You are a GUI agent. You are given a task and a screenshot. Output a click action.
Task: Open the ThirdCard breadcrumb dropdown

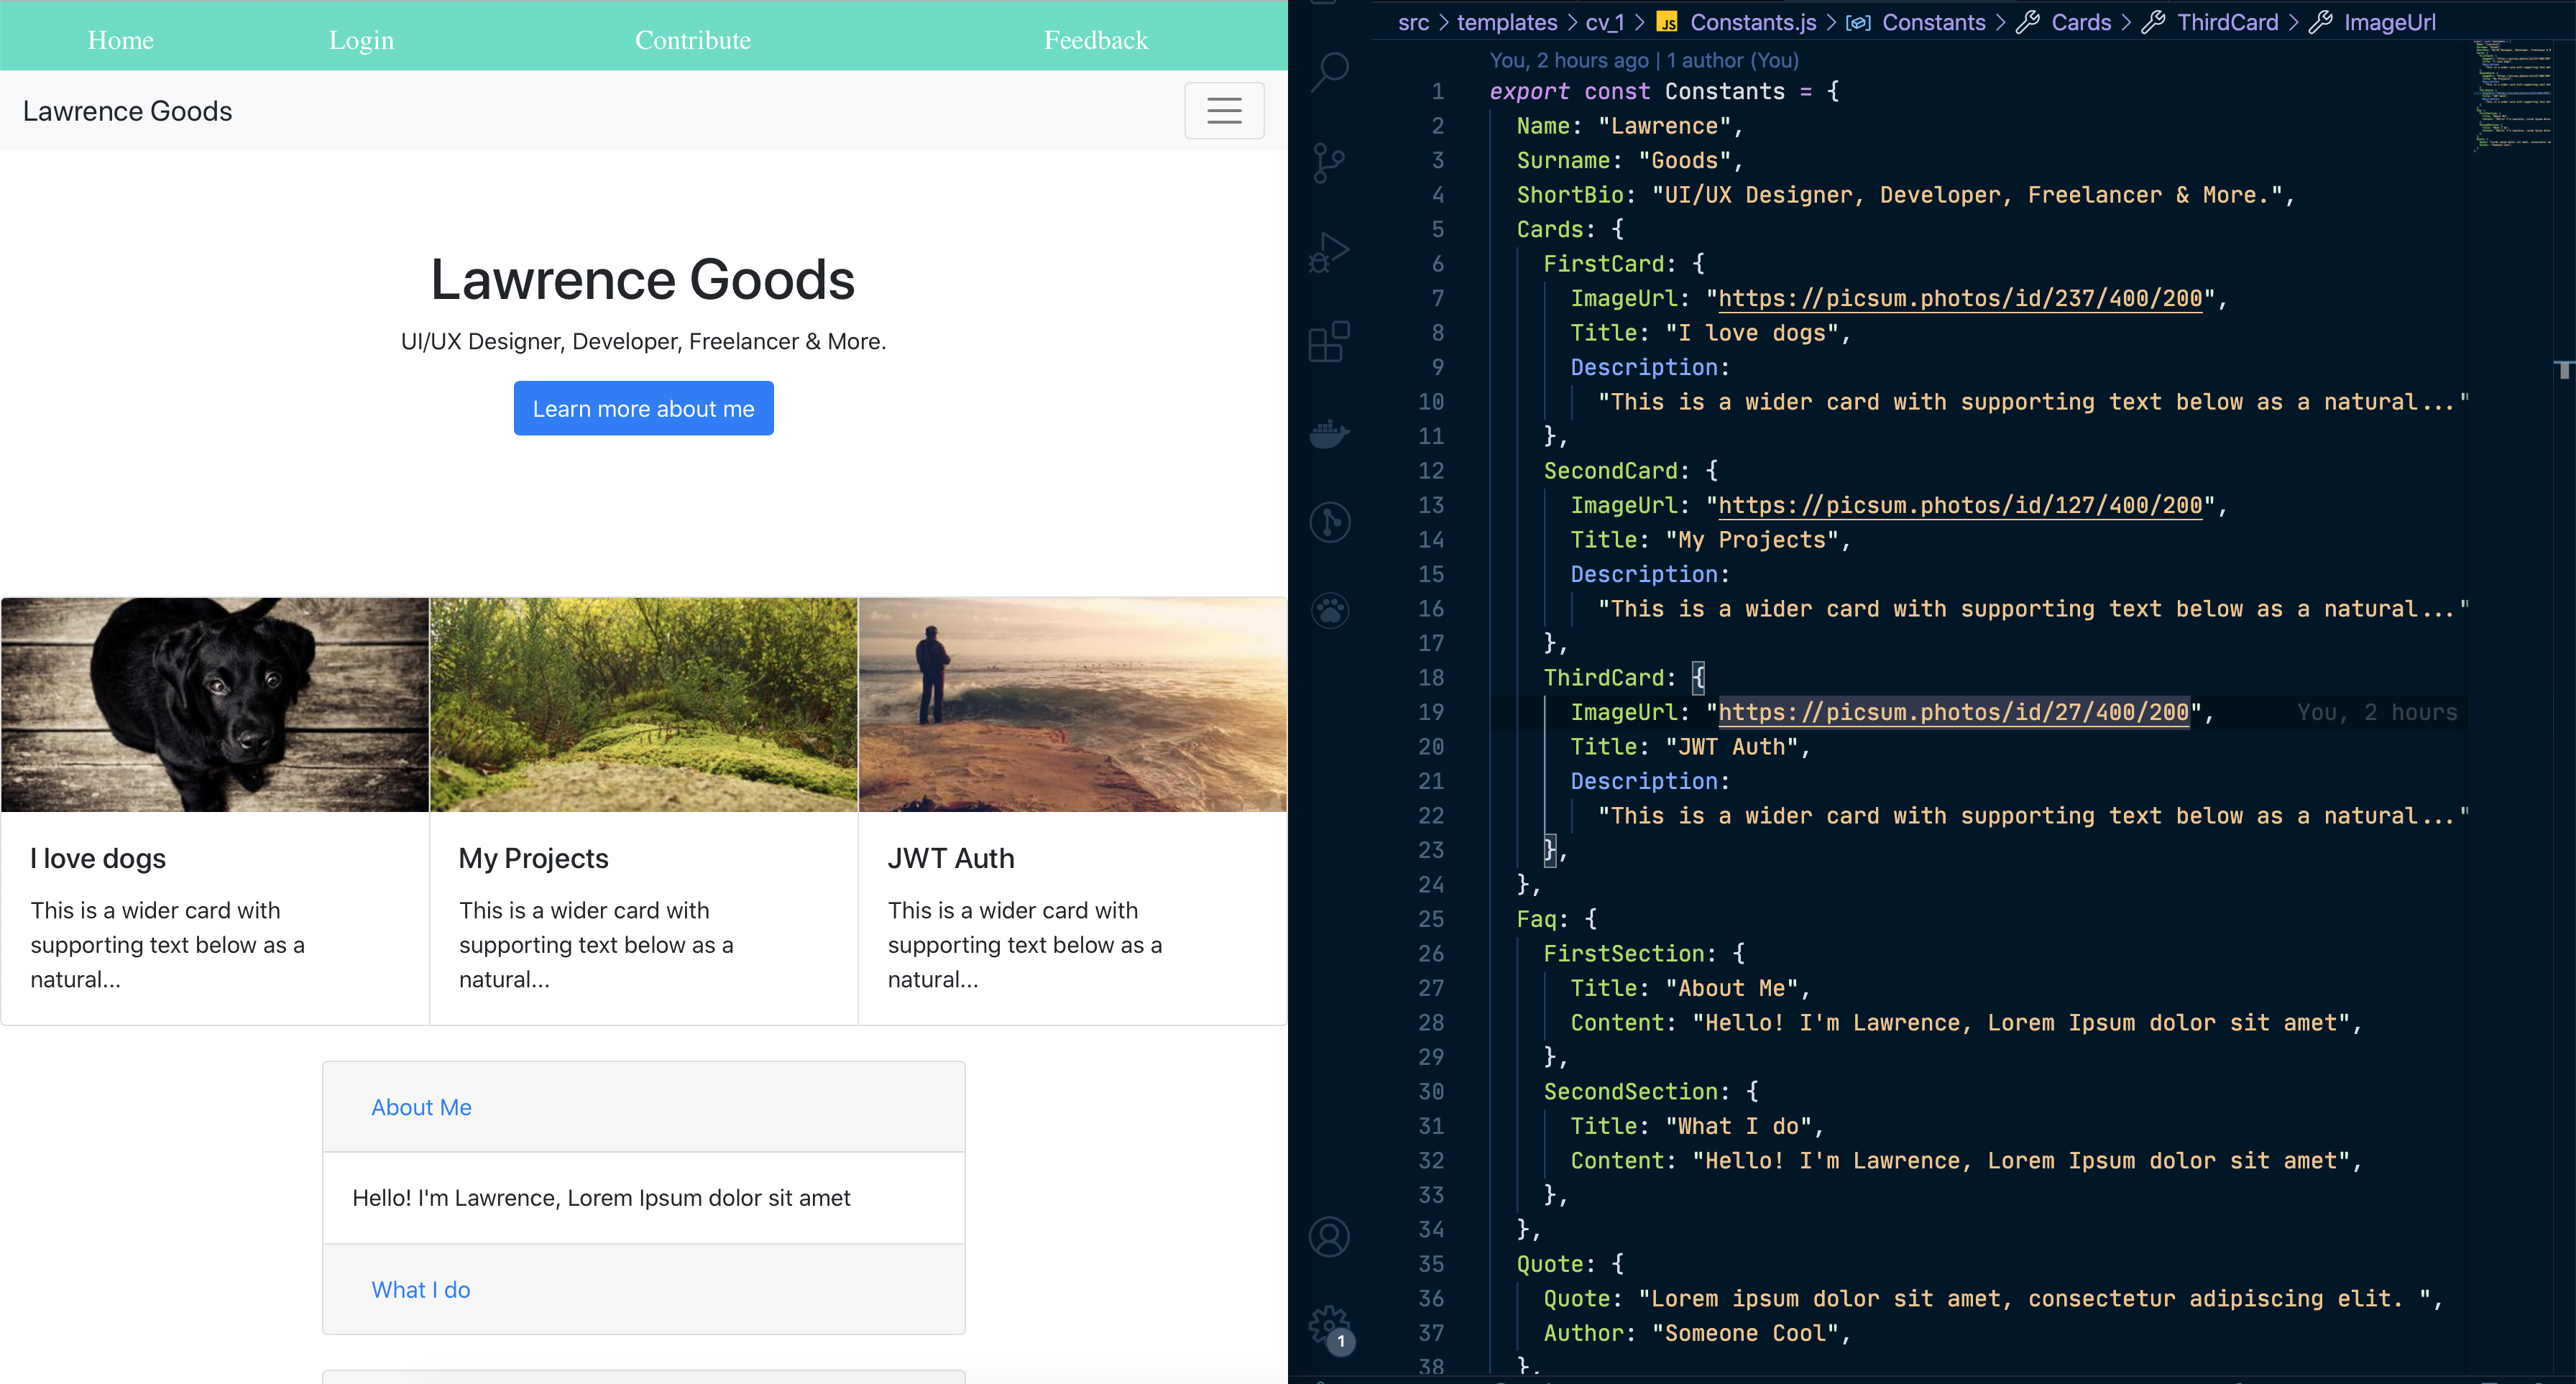tap(2227, 22)
